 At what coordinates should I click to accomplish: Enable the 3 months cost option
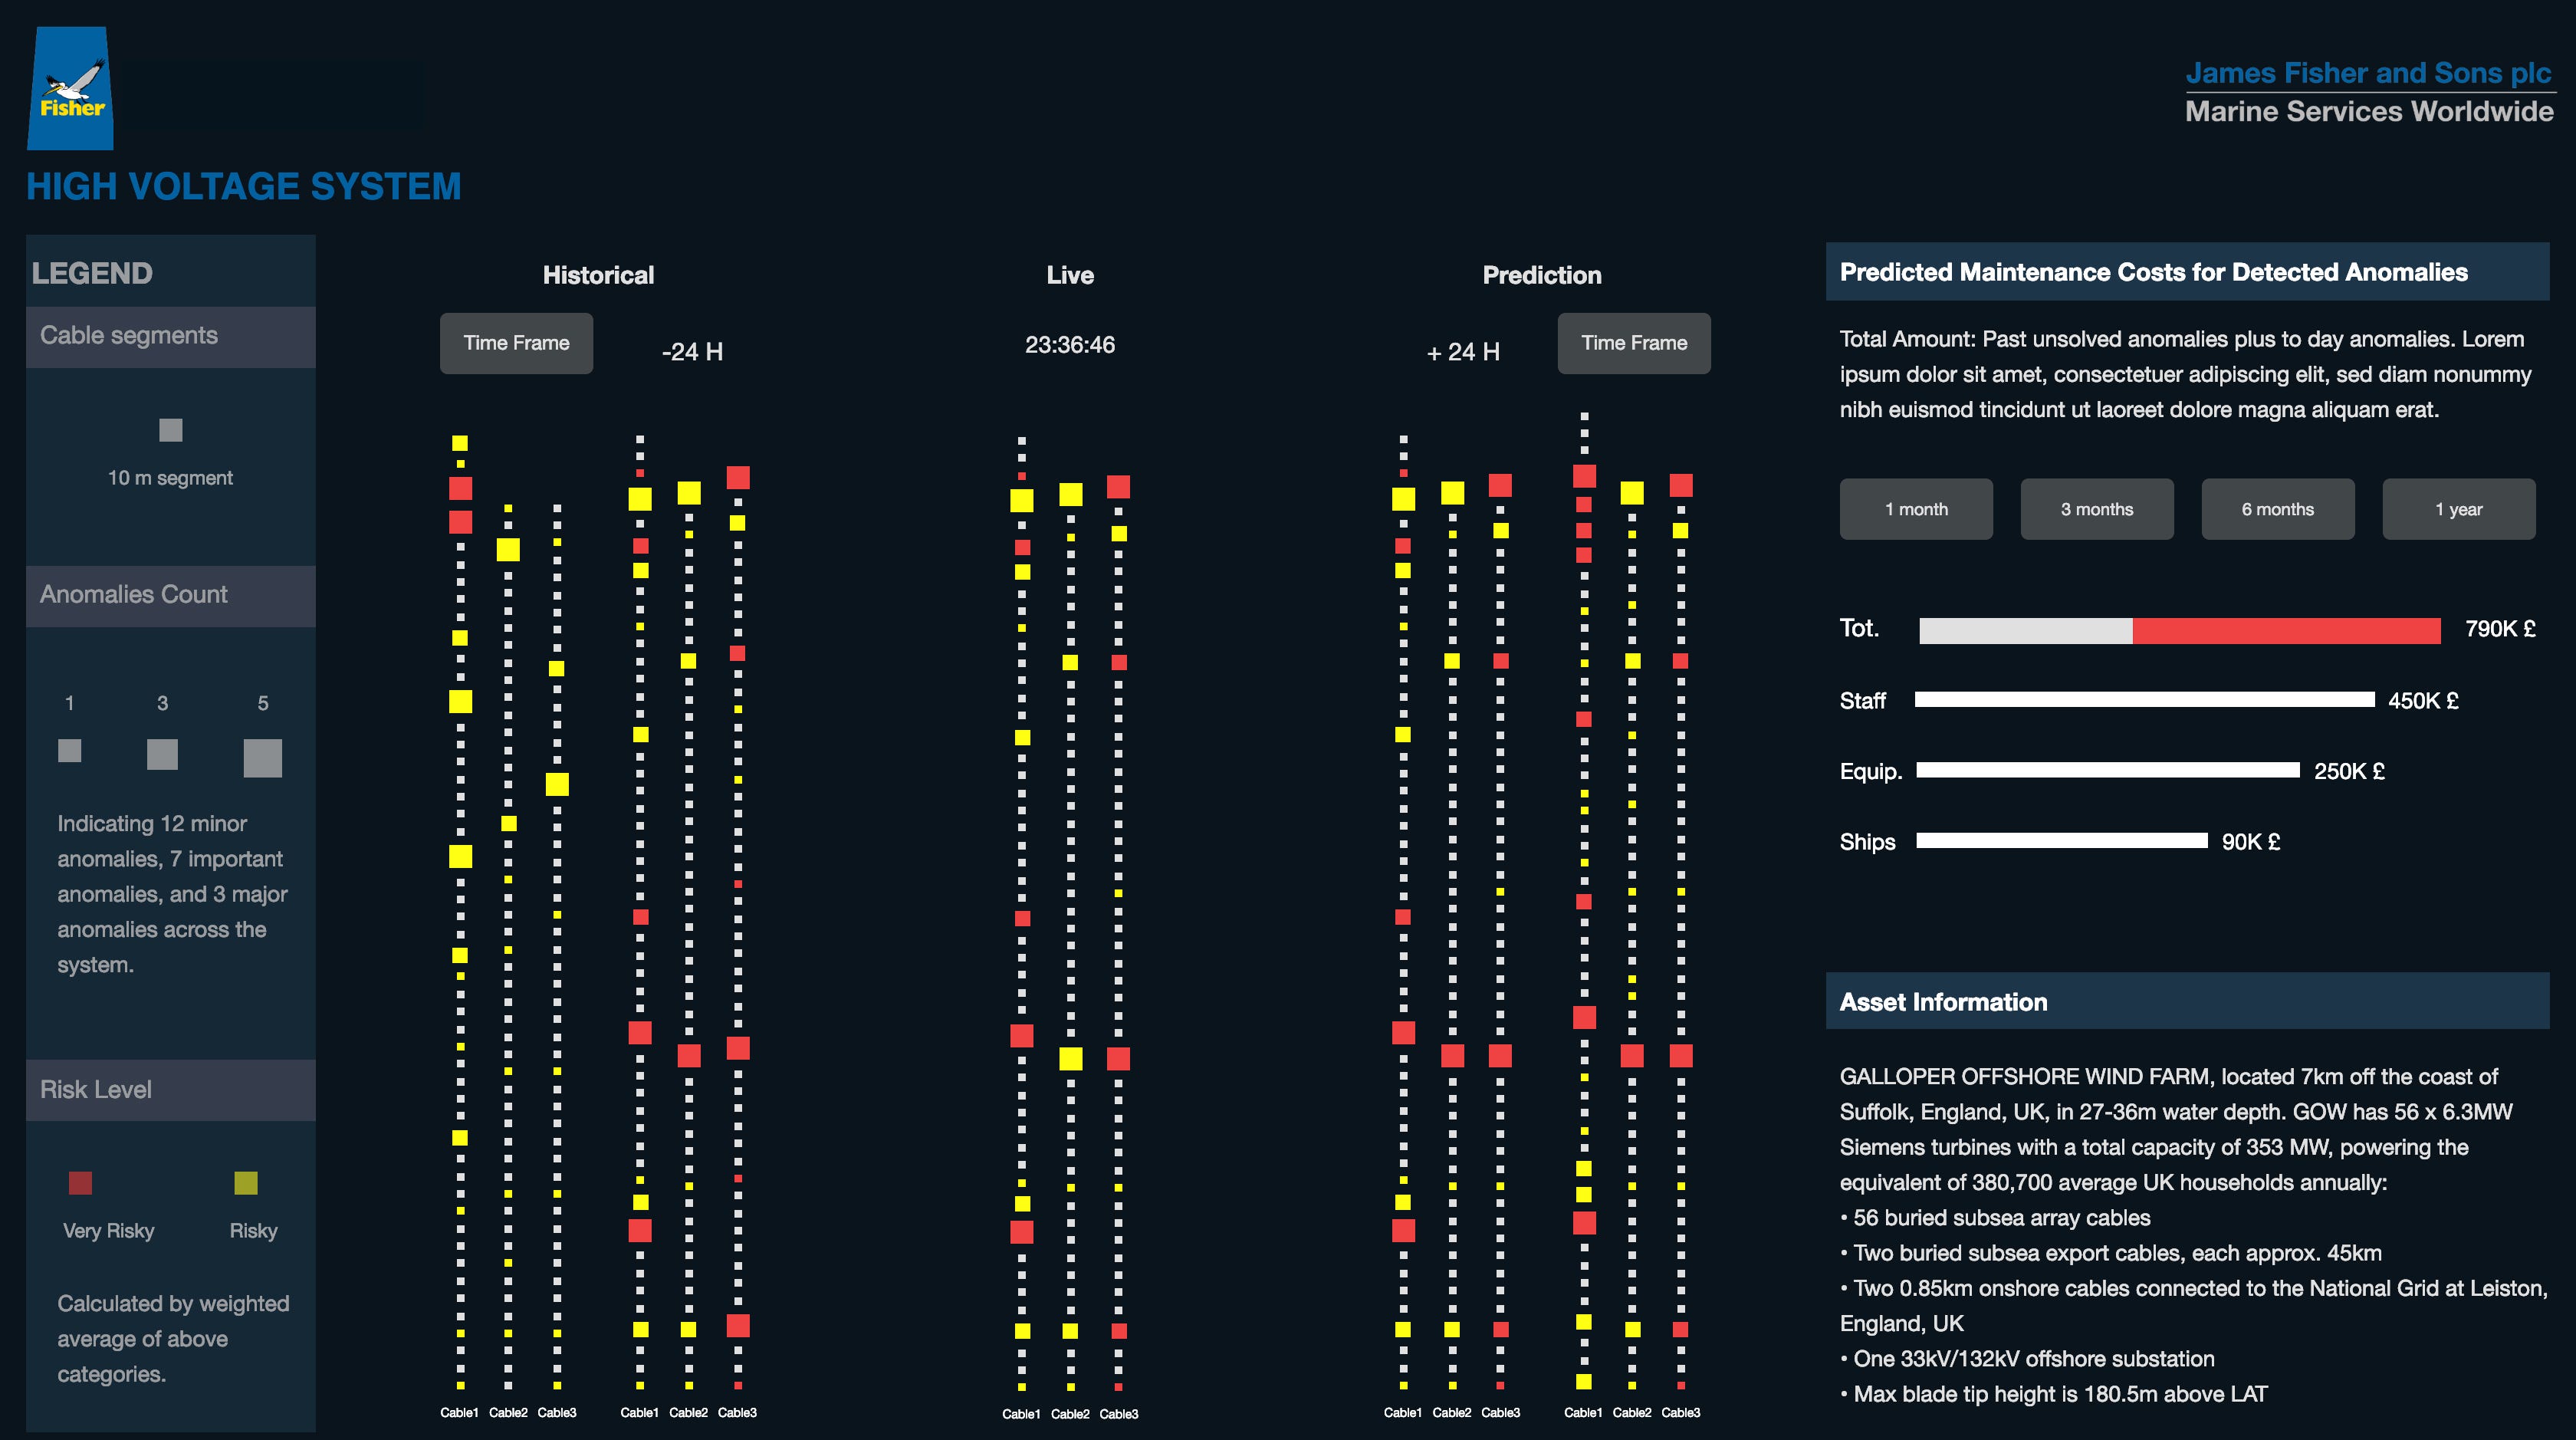tap(2097, 509)
